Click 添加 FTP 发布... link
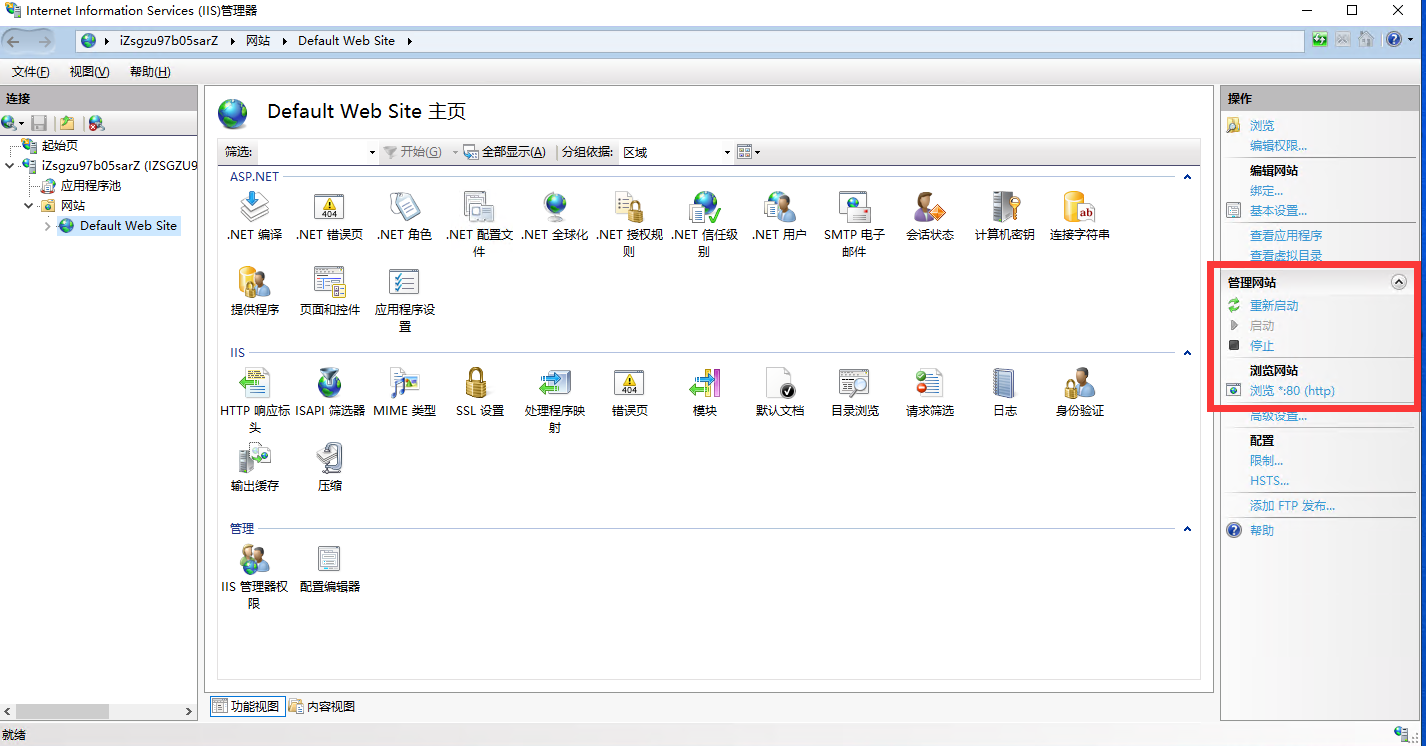The height and width of the screenshot is (746, 1426). pyautogui.click(x=1292, y=506)
